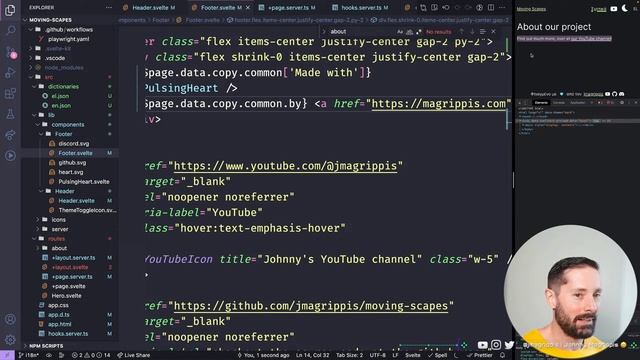This screenshot has height=360, width=640.
Task: Click Ln 14, Col 32 in status bar
Action: click(312, 356)
